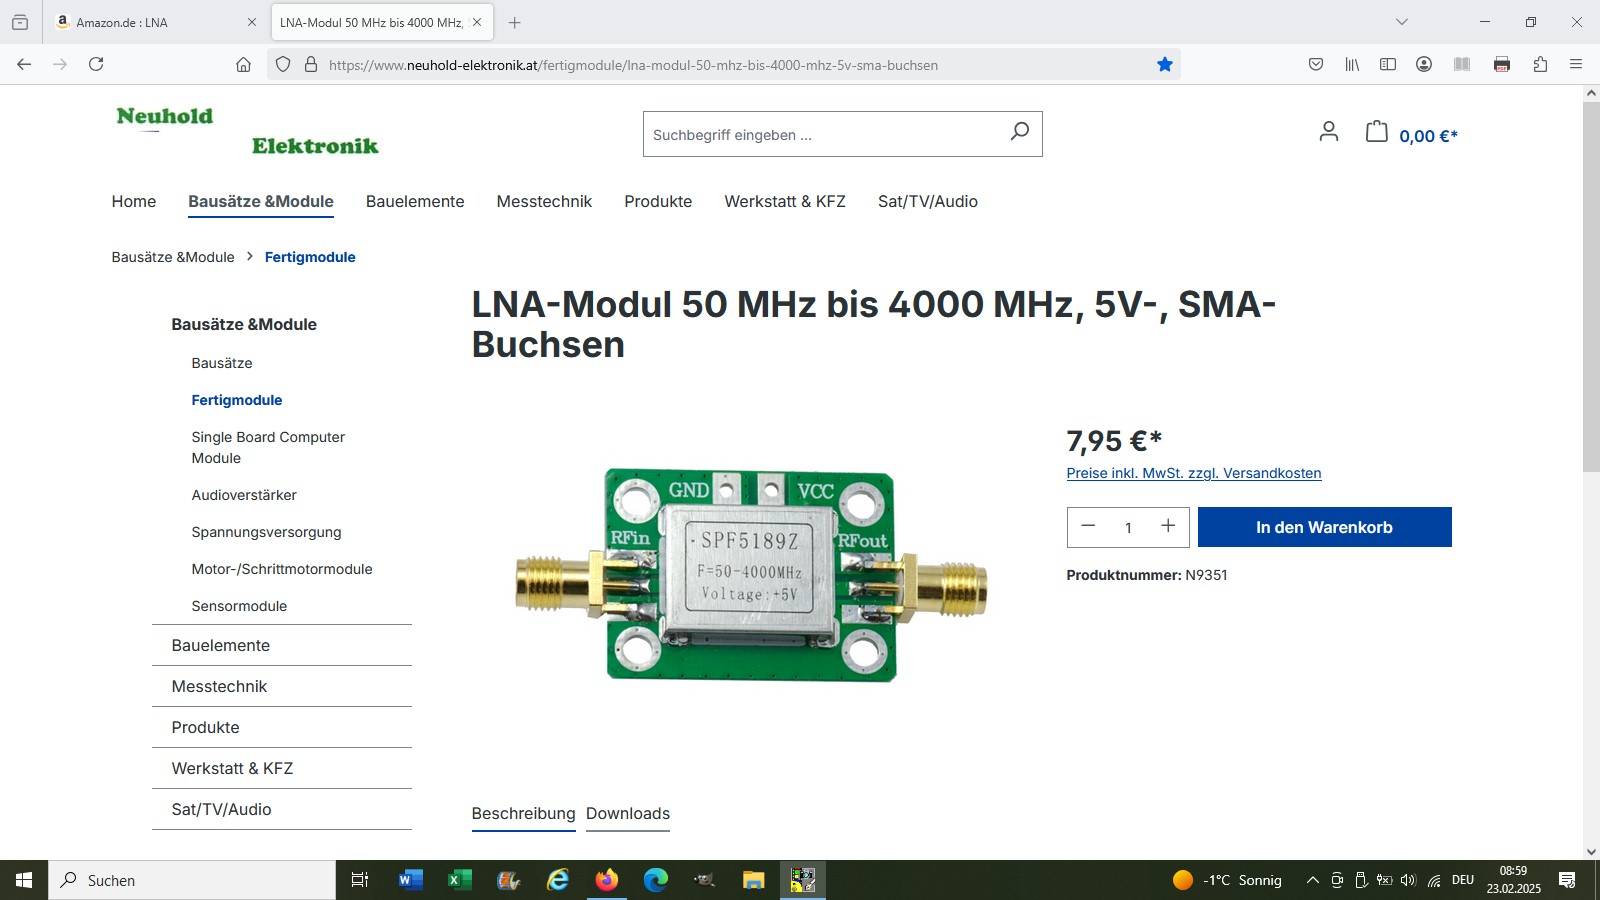The width and height of the screenshot is (1600, 900).
Task: Expand the Bauelemente sidebar category
Action: point(282,645)
